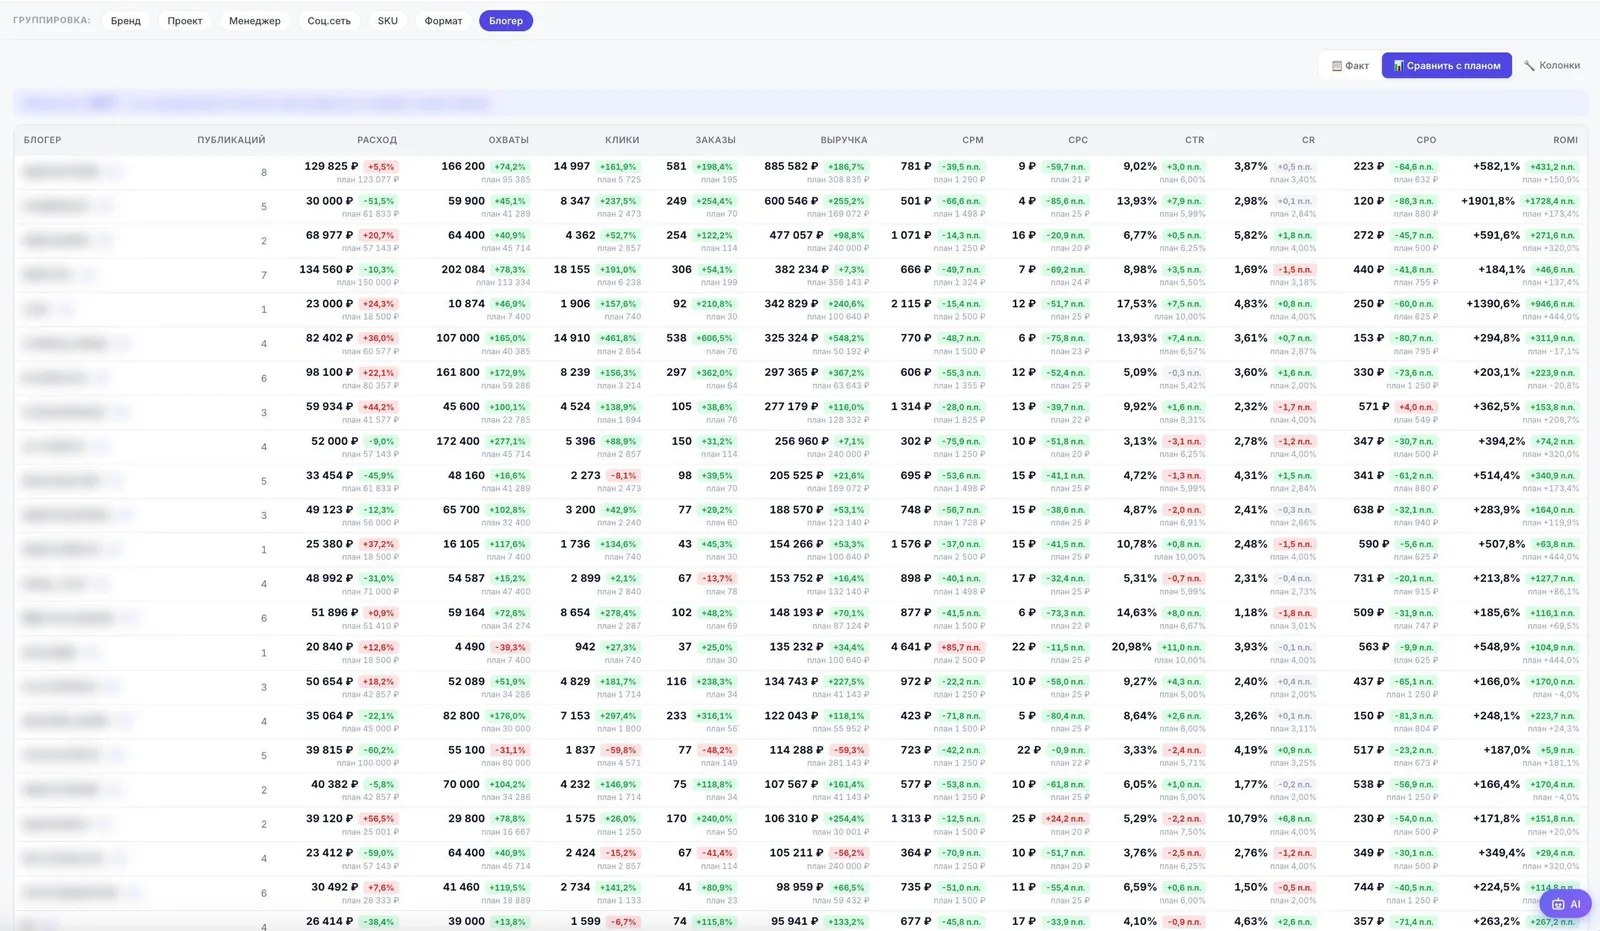Open the AI assistant button
Viewport: 1600px width, 931px height.
pos(1566,904)
